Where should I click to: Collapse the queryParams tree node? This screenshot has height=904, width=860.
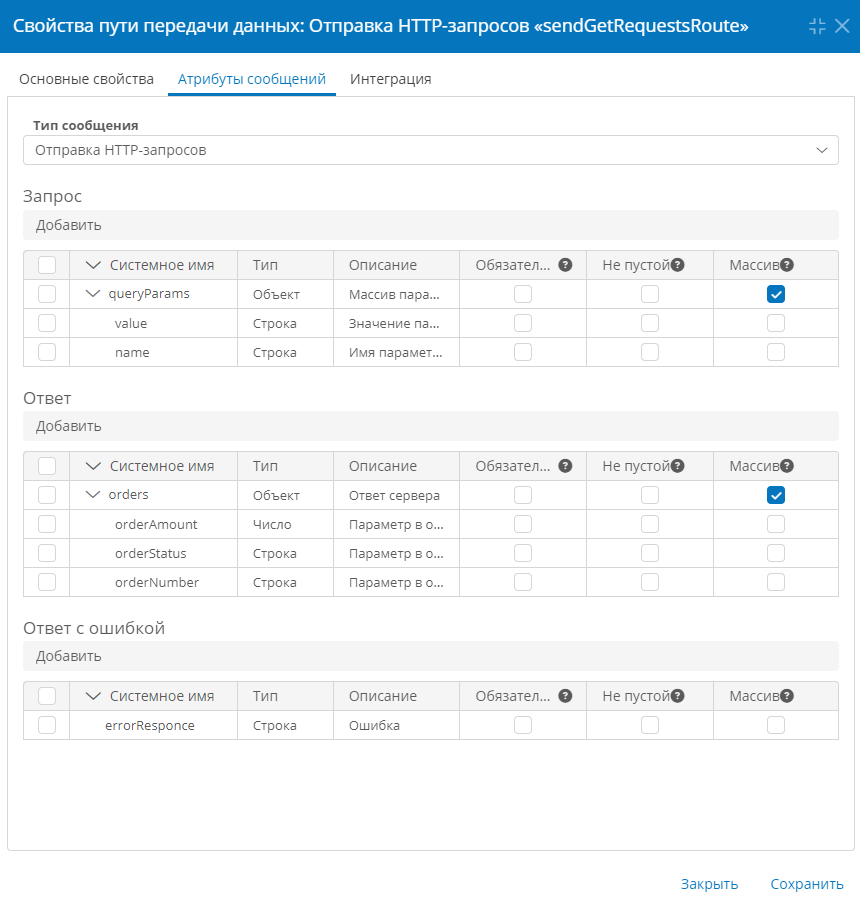click(x=93, y=293)
